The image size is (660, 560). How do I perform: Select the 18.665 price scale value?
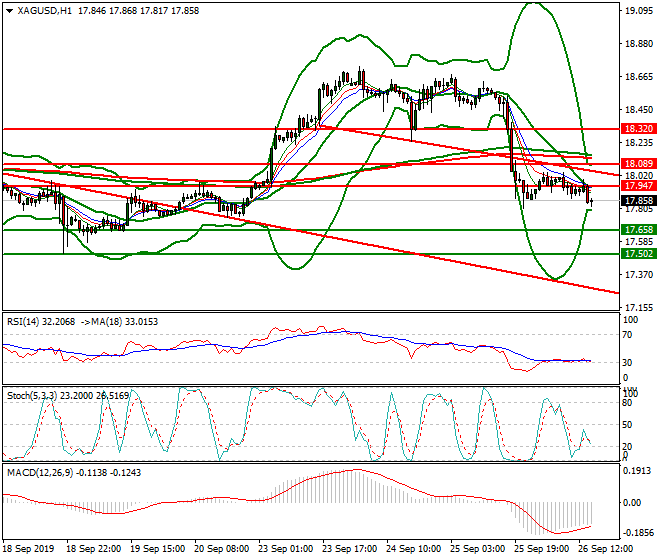[639, 77]
